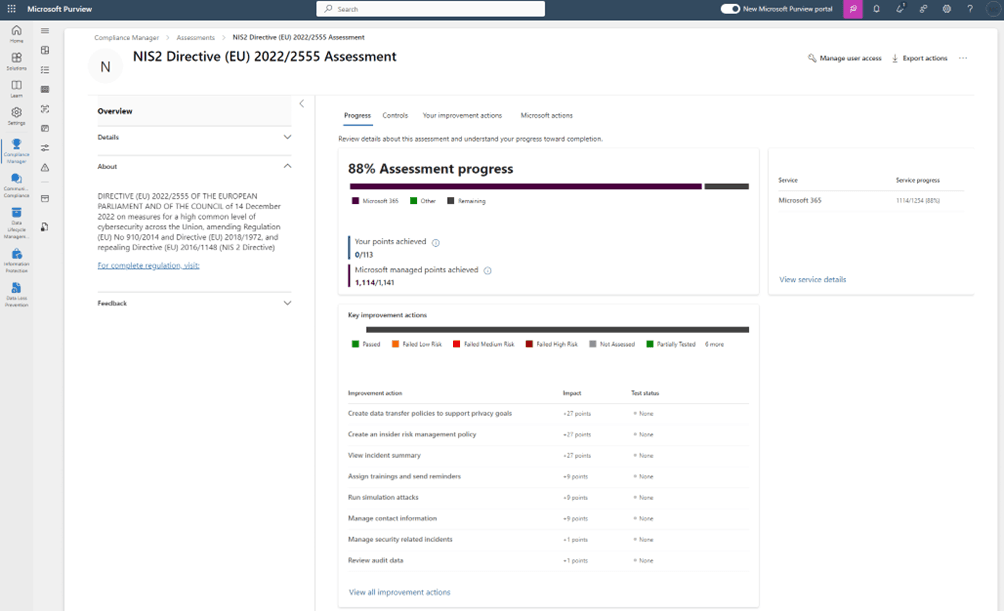Image resolution: width=1004 pixels, height=611 pixels.
Task: Open Settings in the left rail
Action: tap(17, 116)
